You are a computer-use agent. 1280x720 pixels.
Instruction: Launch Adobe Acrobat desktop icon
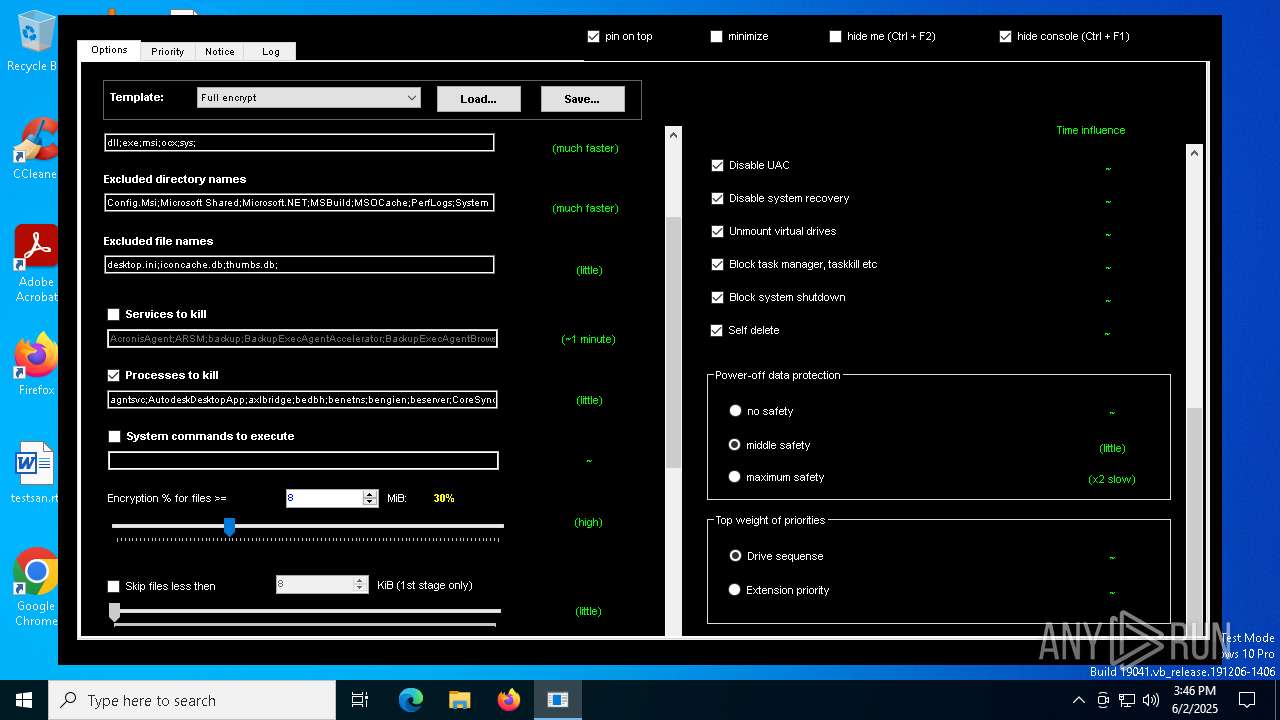(35, 262)
